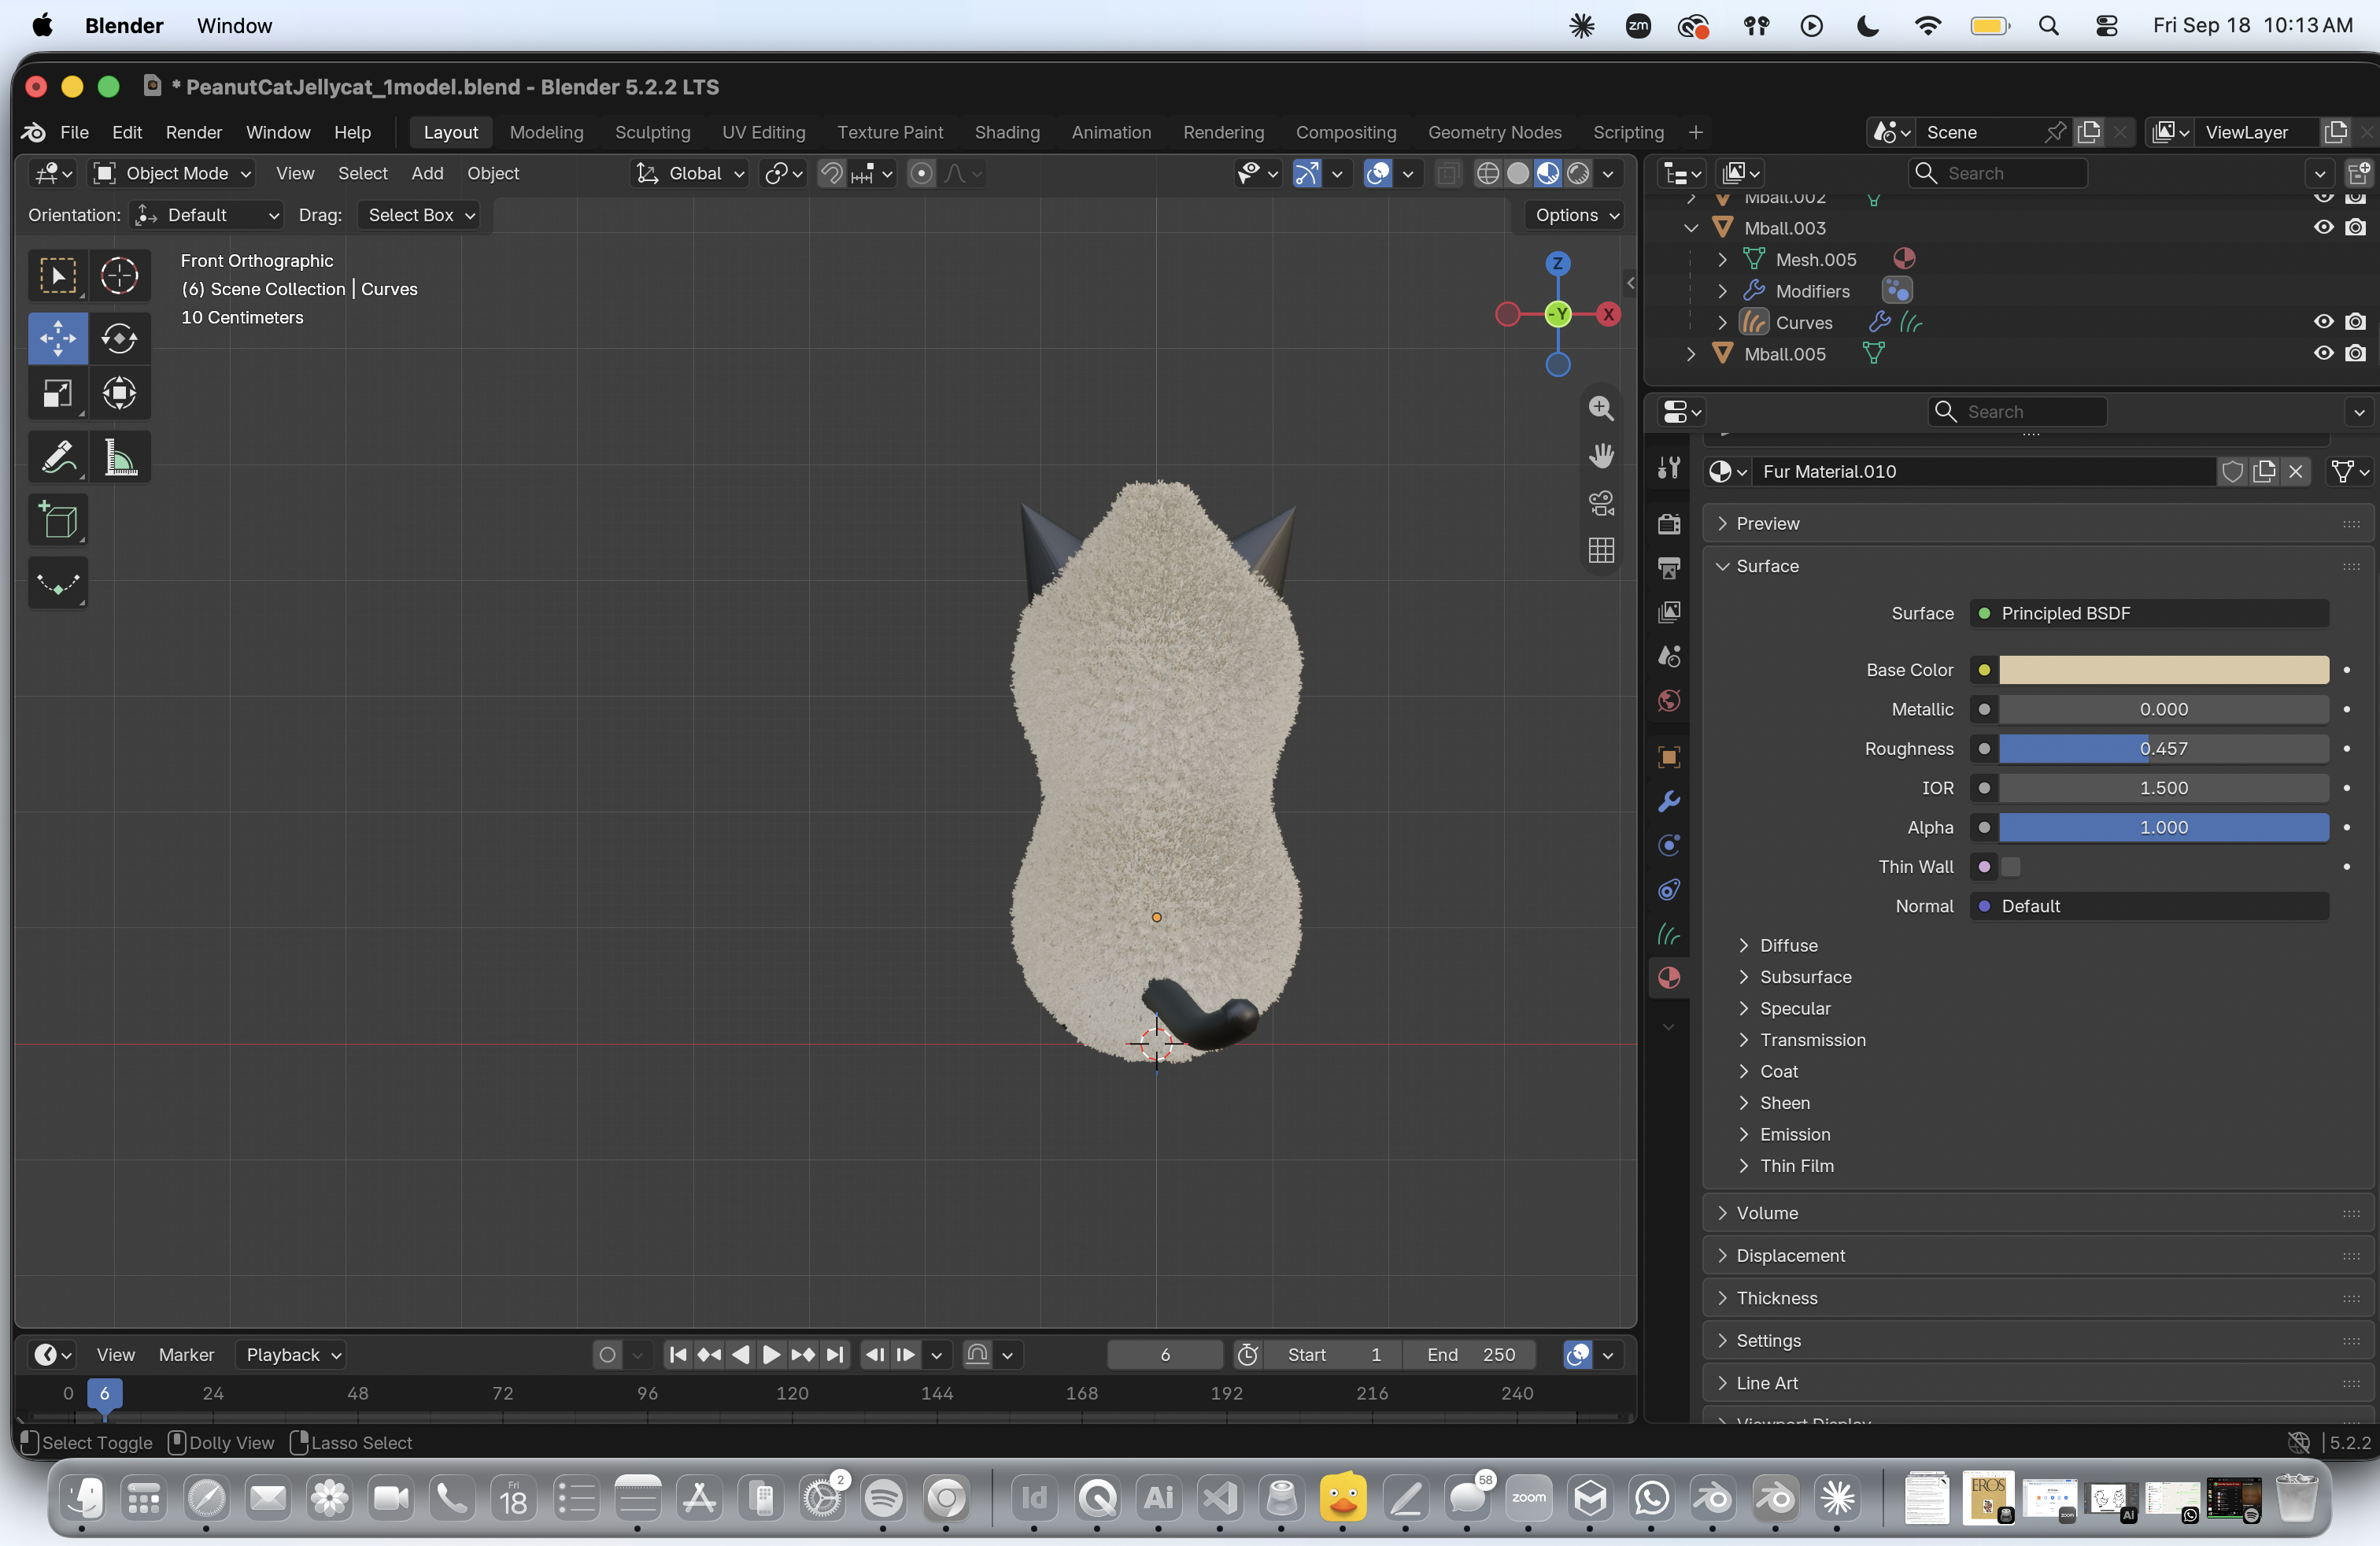Open the viewport Add menu
Image resolution: width=2380 pixels, height=1546 pixels.
click(427, 174)
